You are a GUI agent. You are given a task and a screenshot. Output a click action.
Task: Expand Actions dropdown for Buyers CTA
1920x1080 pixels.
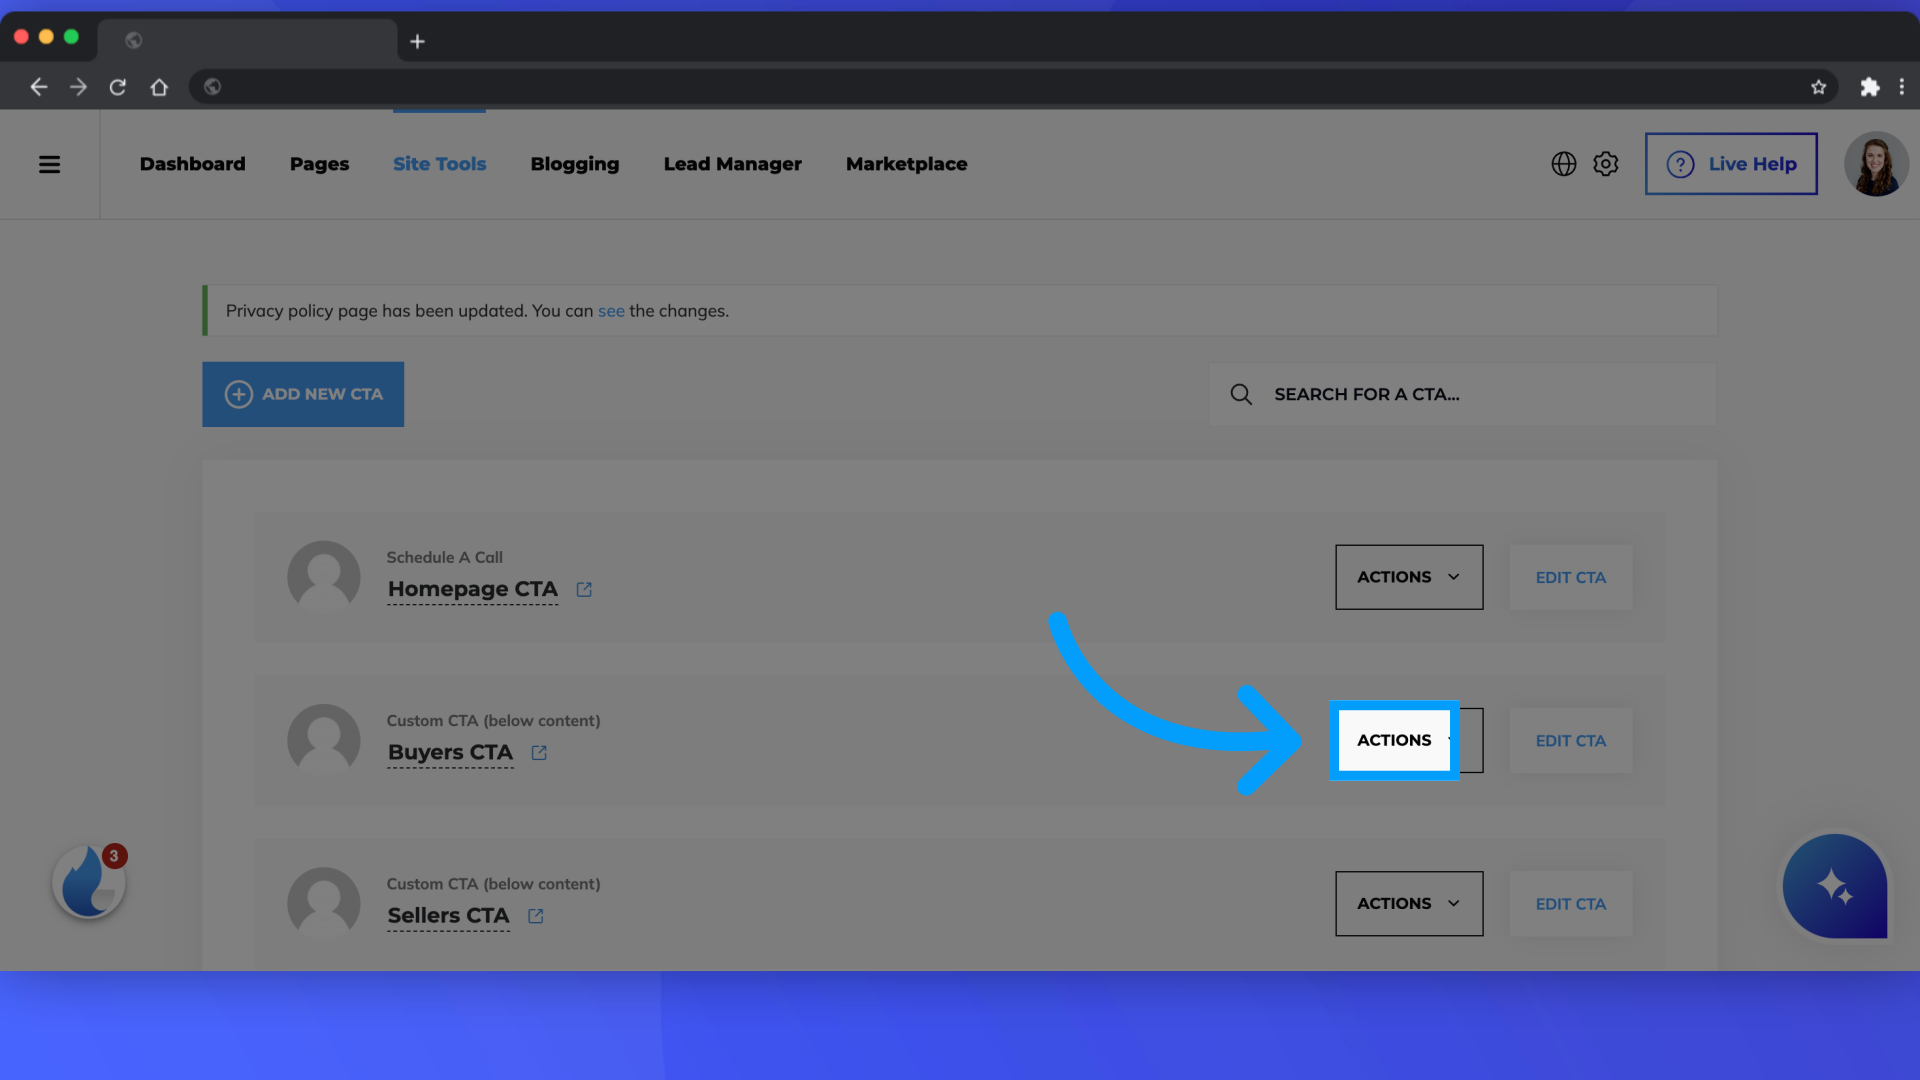coord(1409,740)
